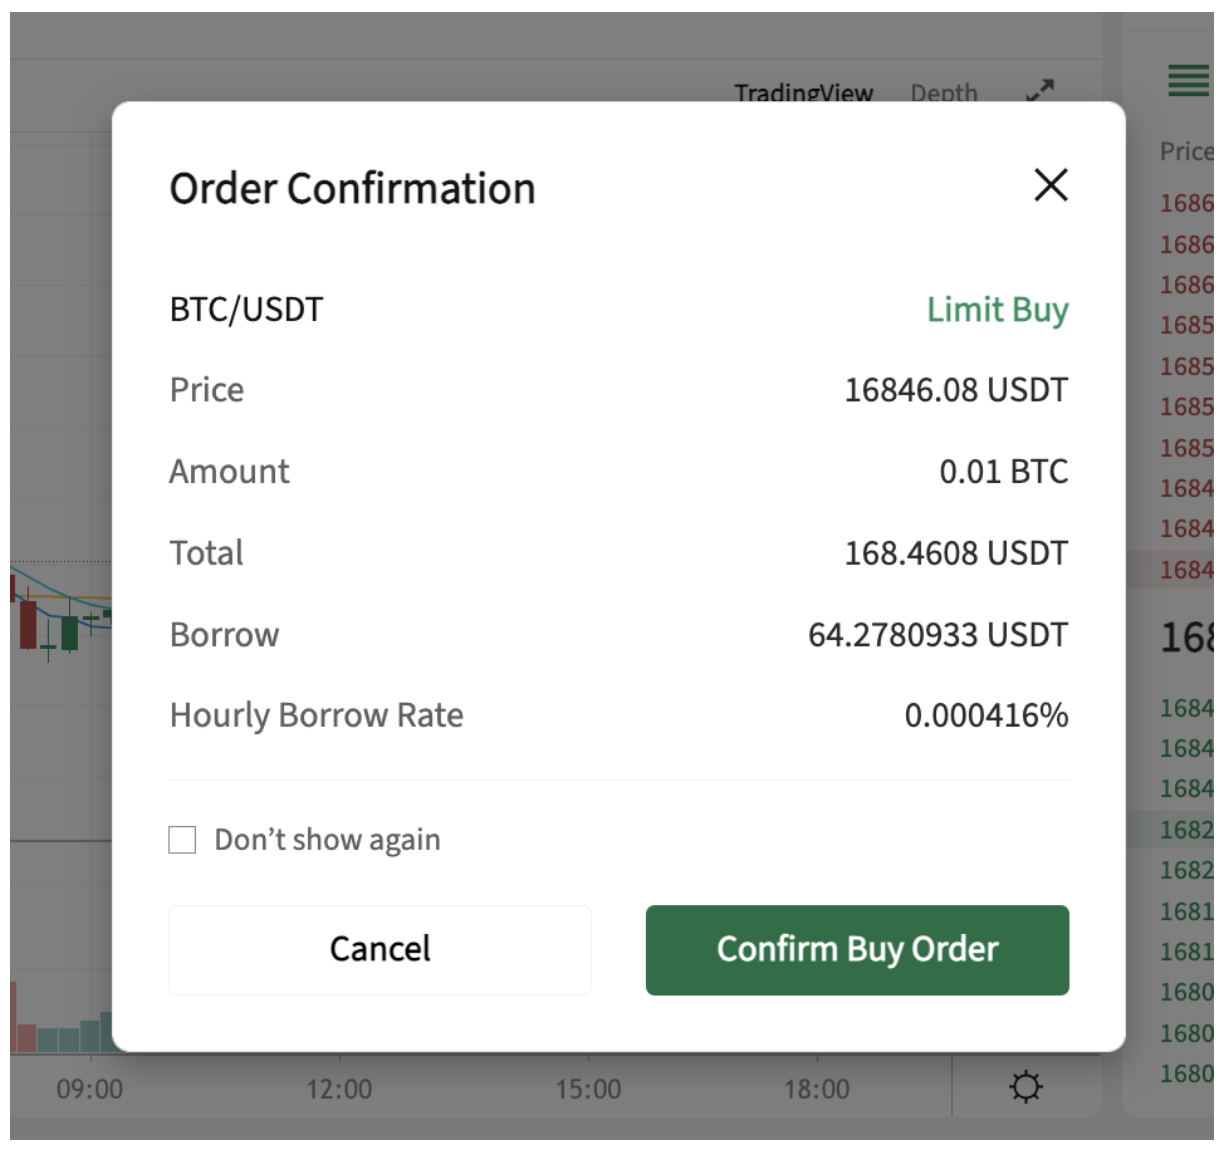Viewport: 1228px width, 1152px height.
Task: Open the order book layout icon
Action: (1188, 80)
